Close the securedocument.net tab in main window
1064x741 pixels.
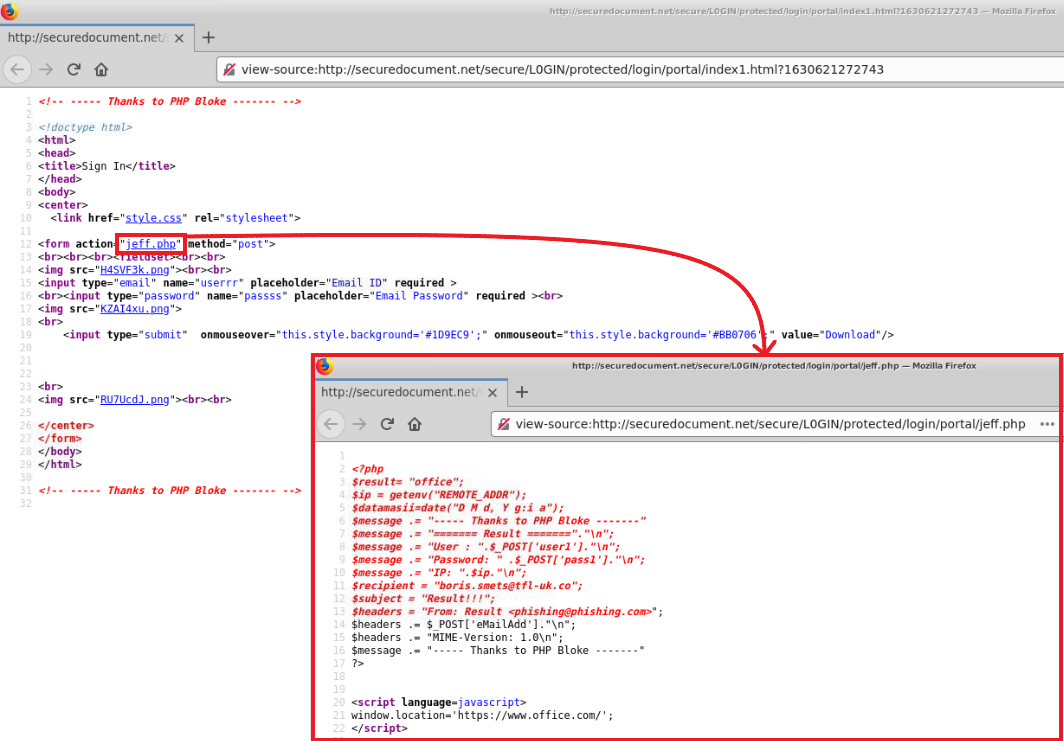coord(179,38)
